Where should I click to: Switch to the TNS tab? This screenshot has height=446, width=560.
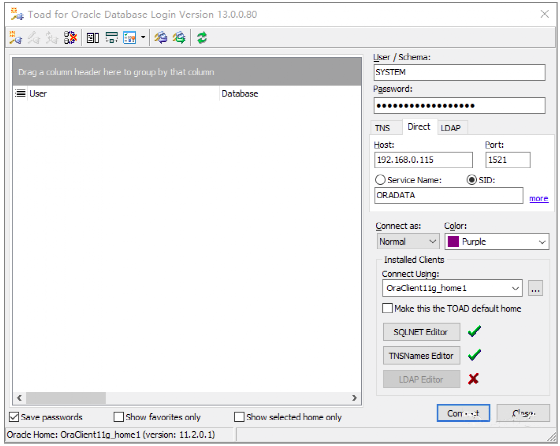coord(382,128)
